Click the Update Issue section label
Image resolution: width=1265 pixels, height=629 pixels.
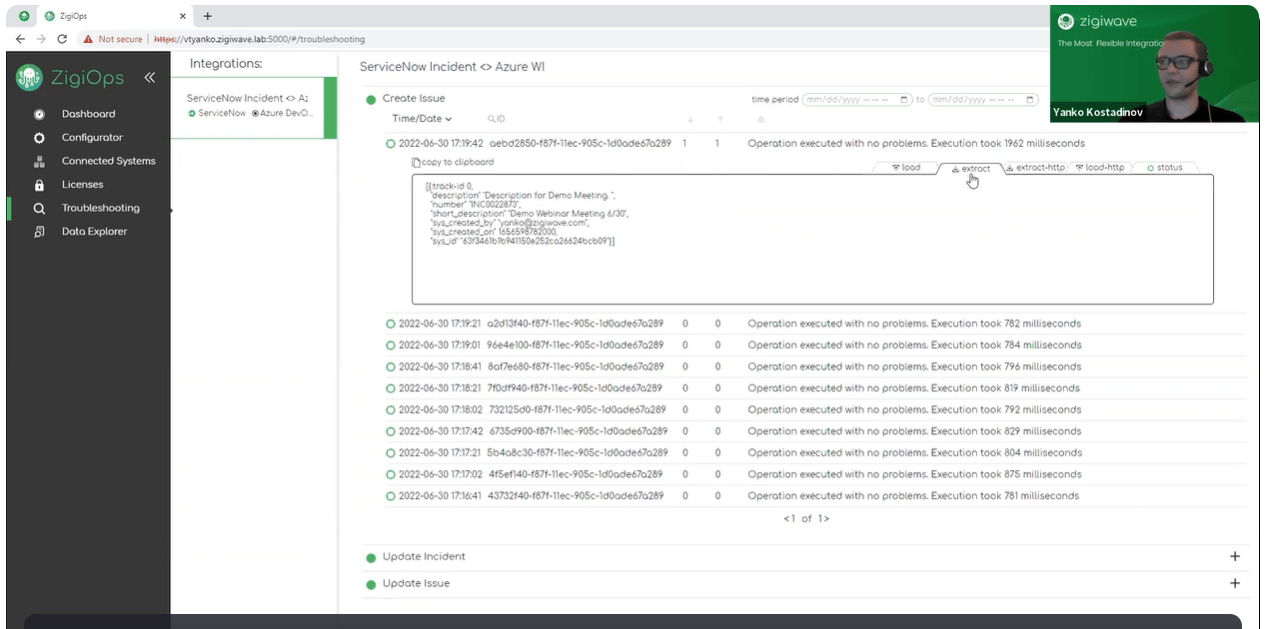(x=416, y=583)
